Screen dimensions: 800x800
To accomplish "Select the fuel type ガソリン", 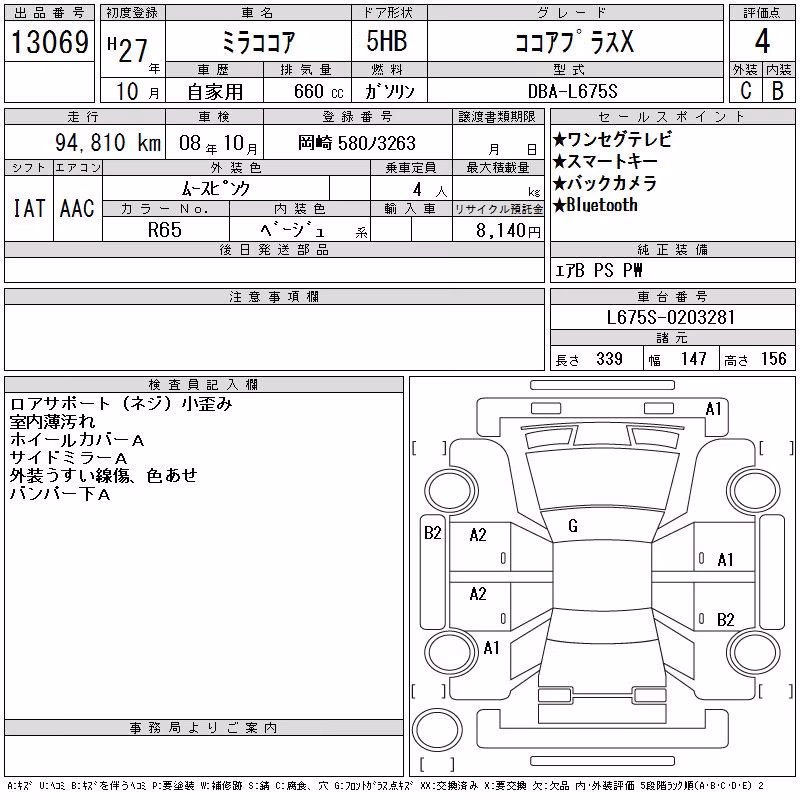I will pos(389,91).
